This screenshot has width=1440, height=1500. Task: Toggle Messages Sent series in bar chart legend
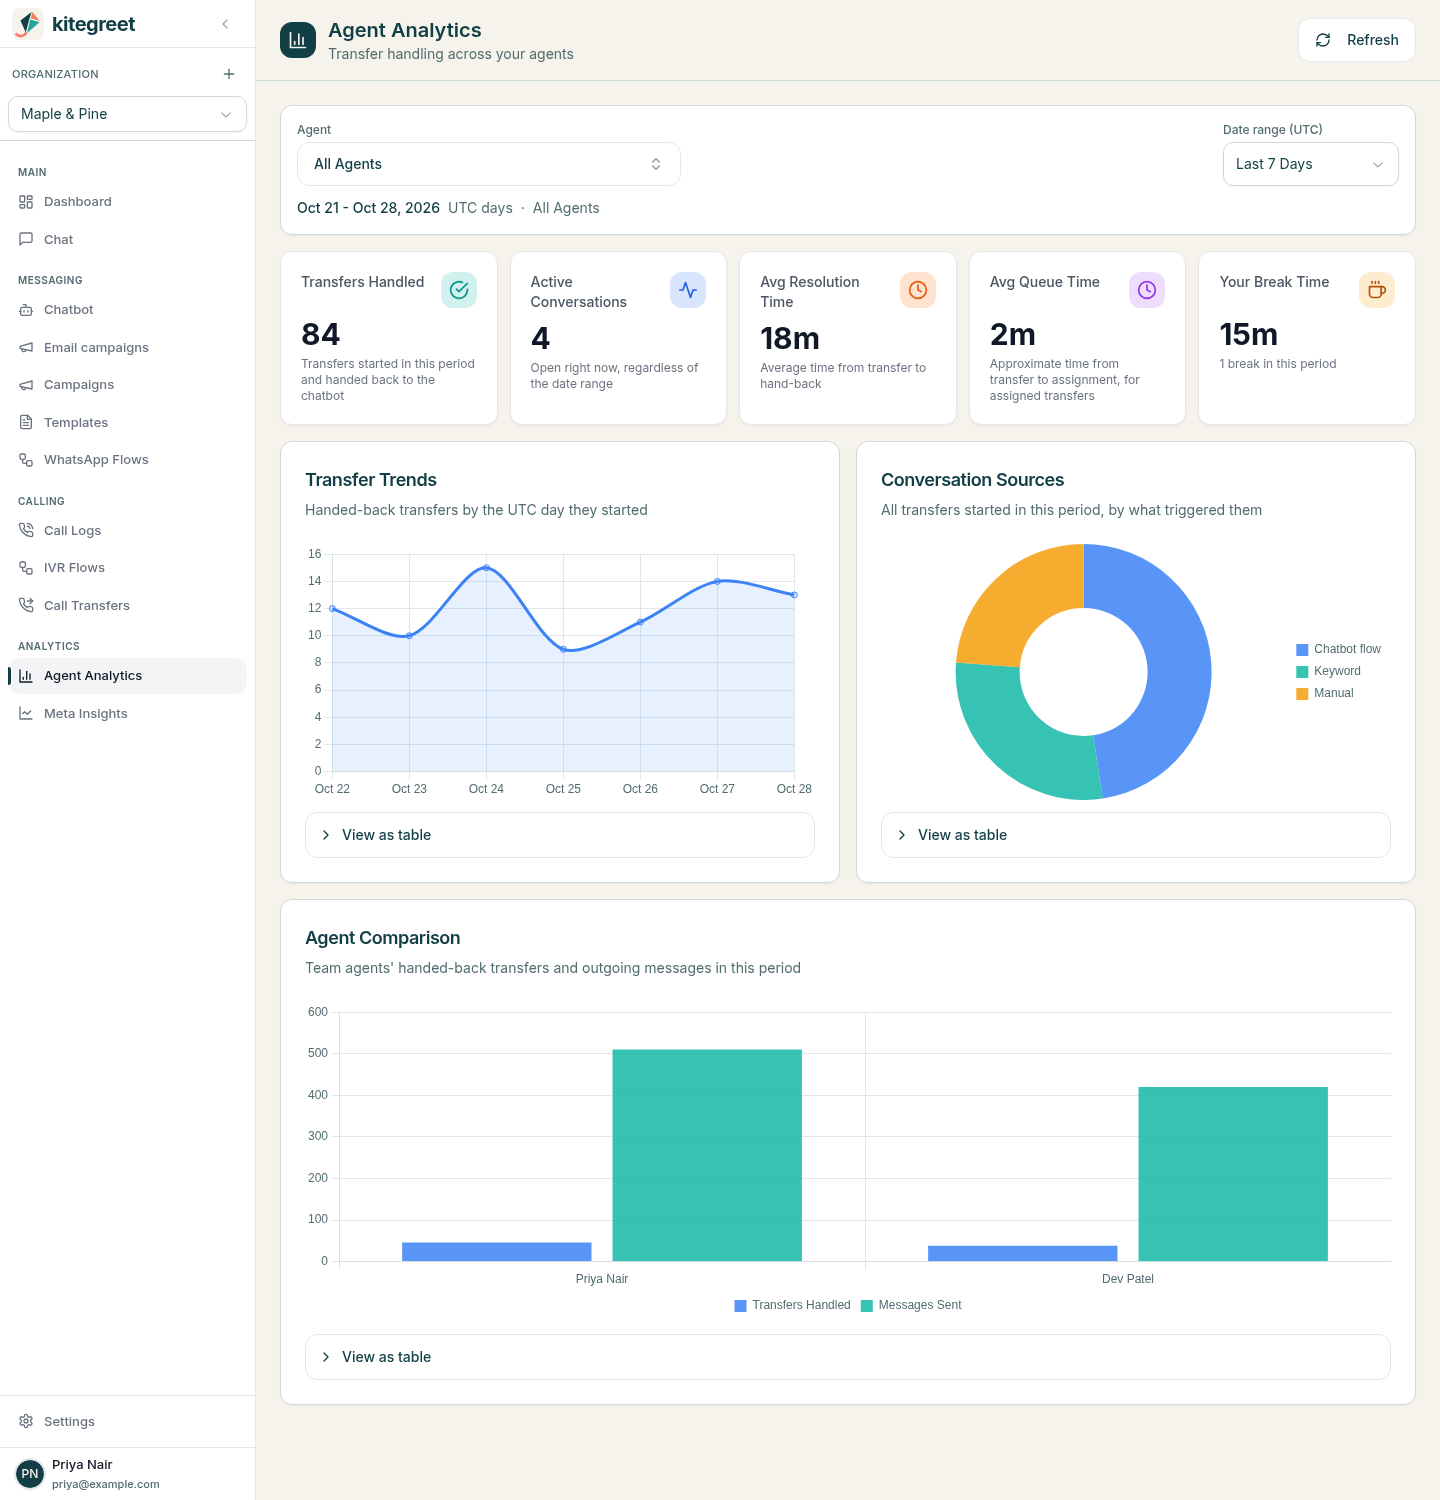tap(911, 1306)
